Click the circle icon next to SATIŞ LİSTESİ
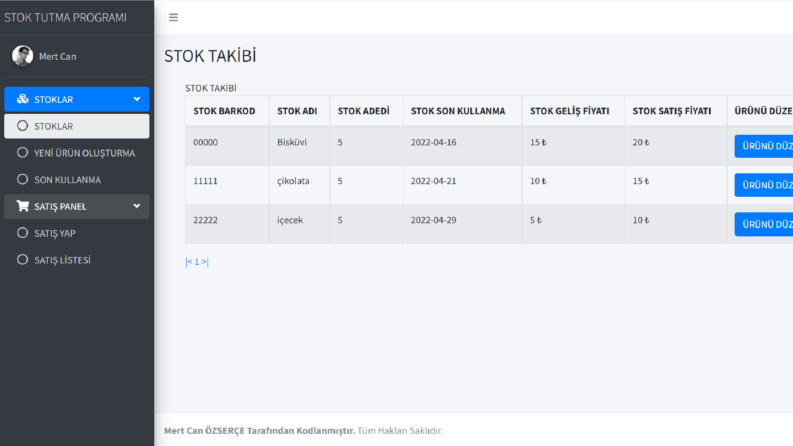Viewport: 793px width, 446px height. click(22, 260)
